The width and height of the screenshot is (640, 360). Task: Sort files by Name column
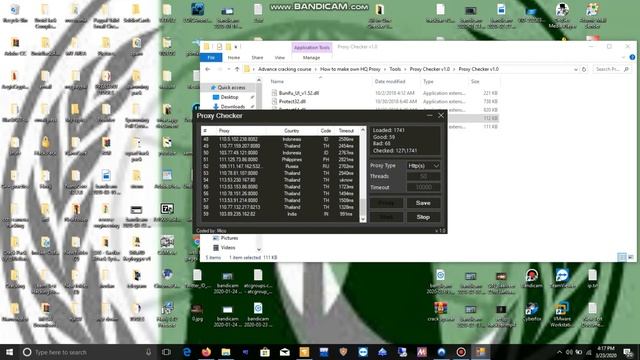(277, 82)
